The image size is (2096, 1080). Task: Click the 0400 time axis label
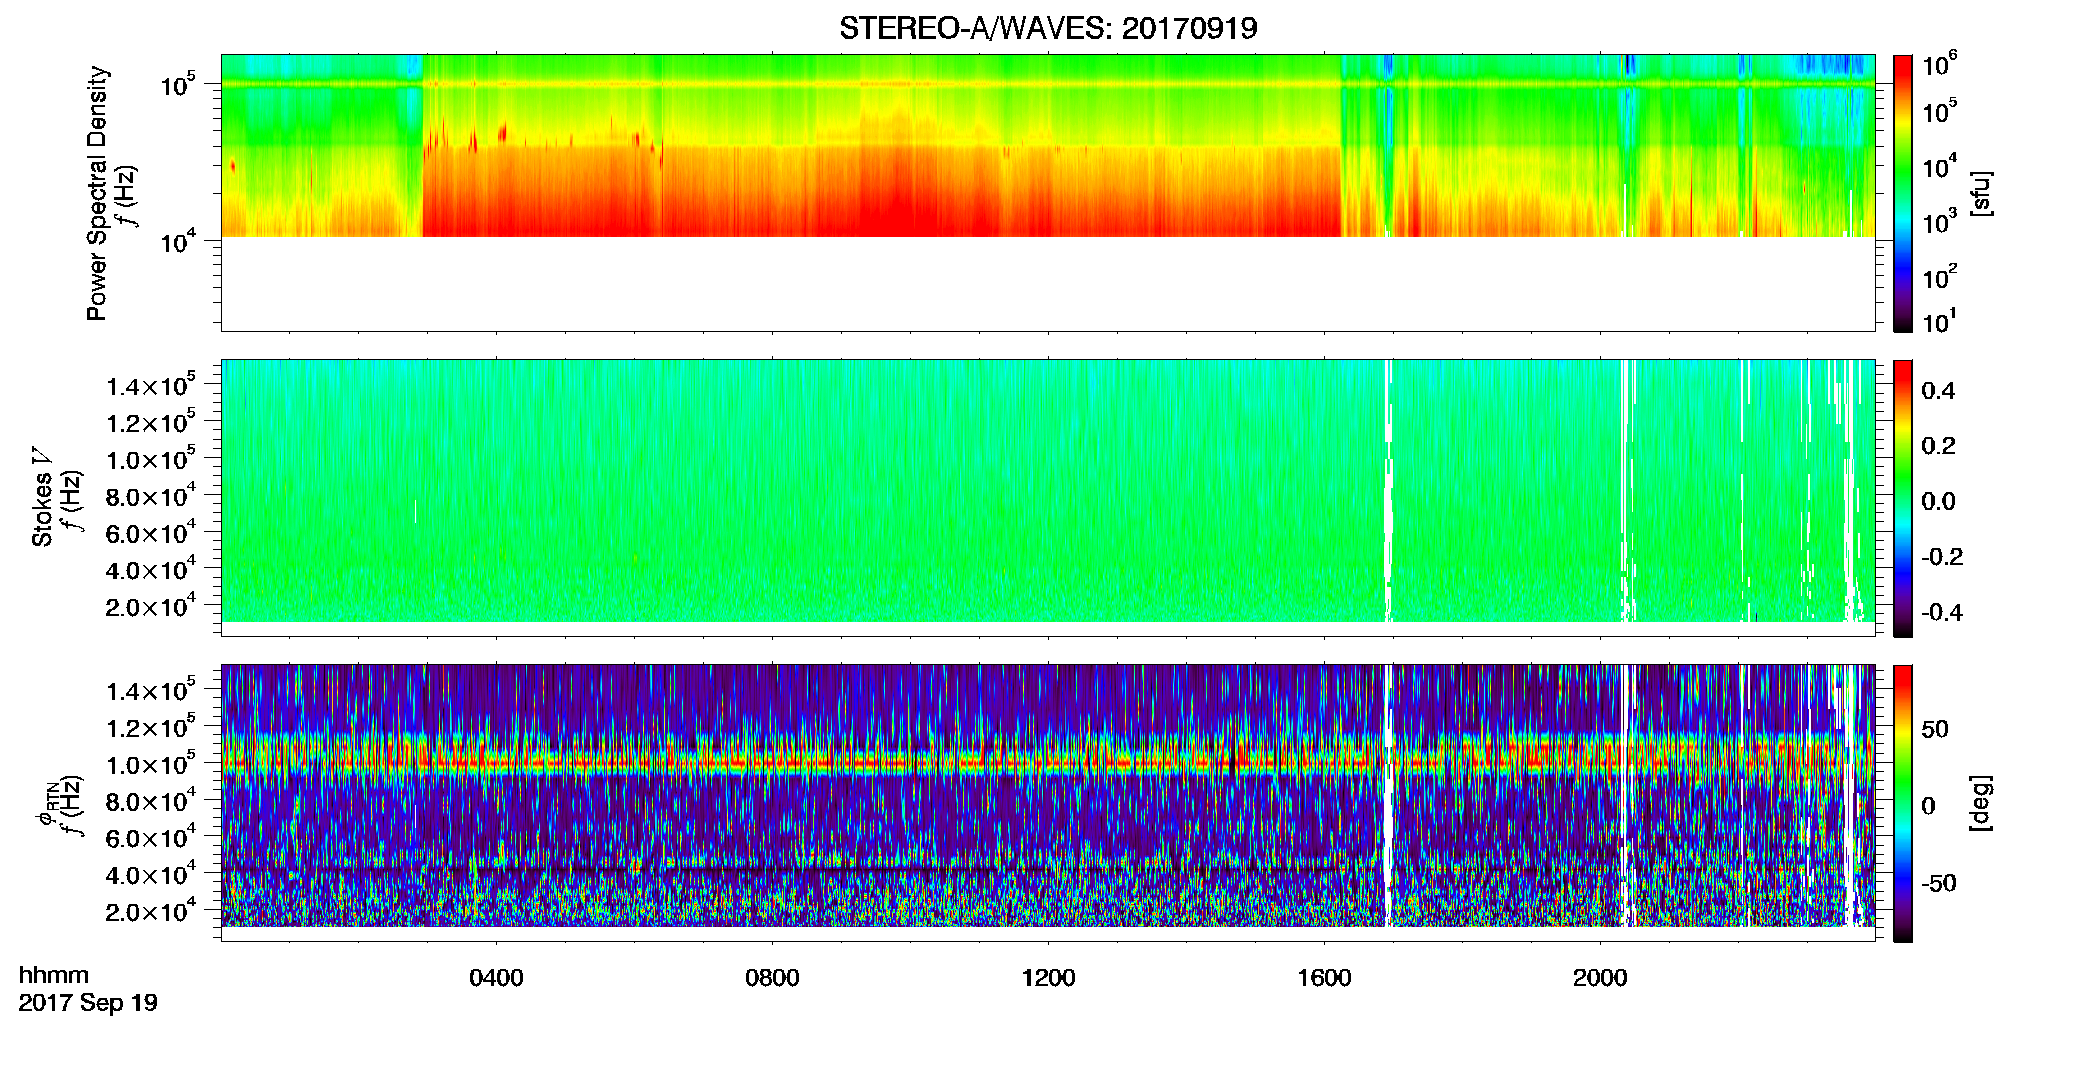pos(496,978)
